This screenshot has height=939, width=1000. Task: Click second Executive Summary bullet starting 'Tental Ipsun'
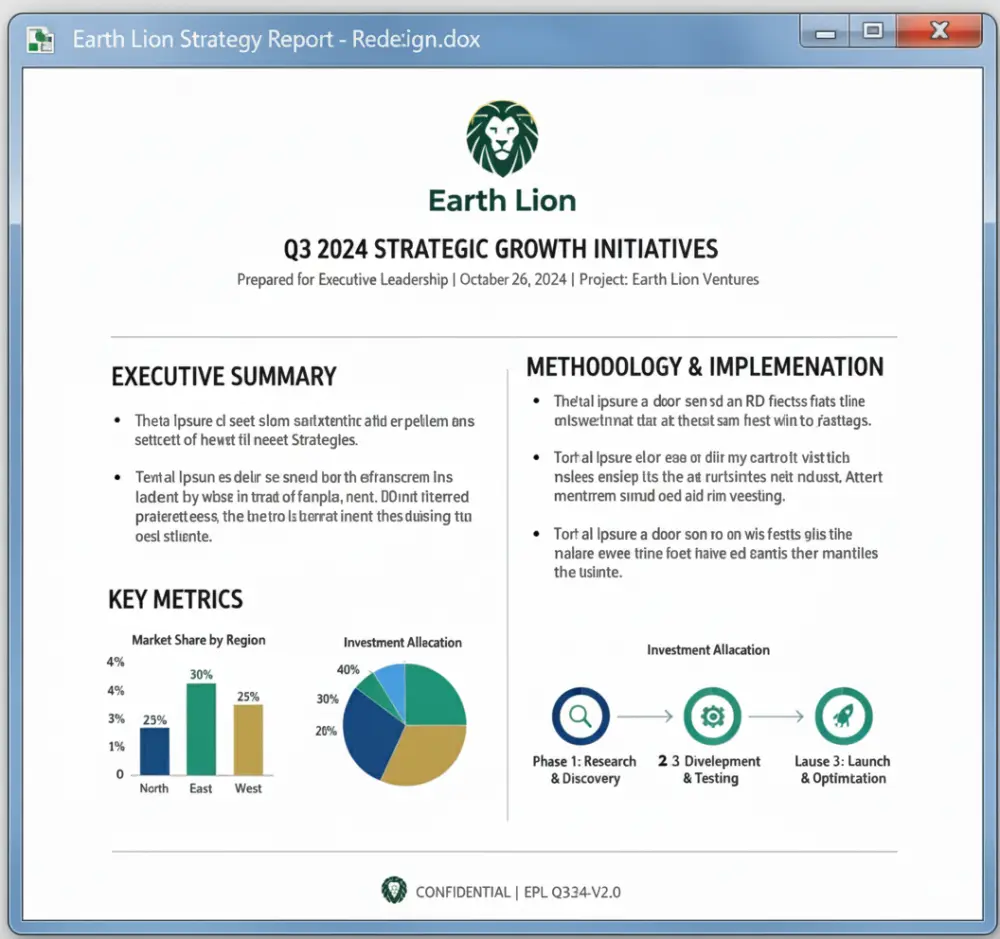point(303,506)
